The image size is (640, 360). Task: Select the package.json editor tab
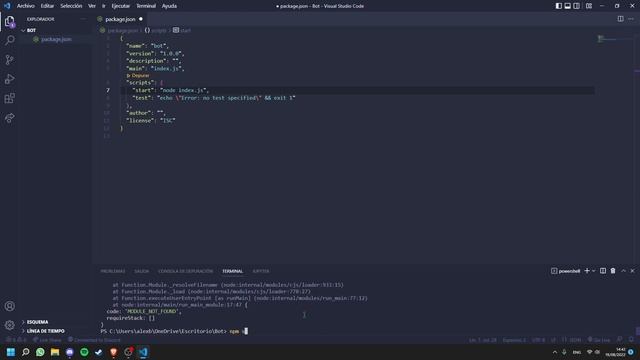[120, 19]
